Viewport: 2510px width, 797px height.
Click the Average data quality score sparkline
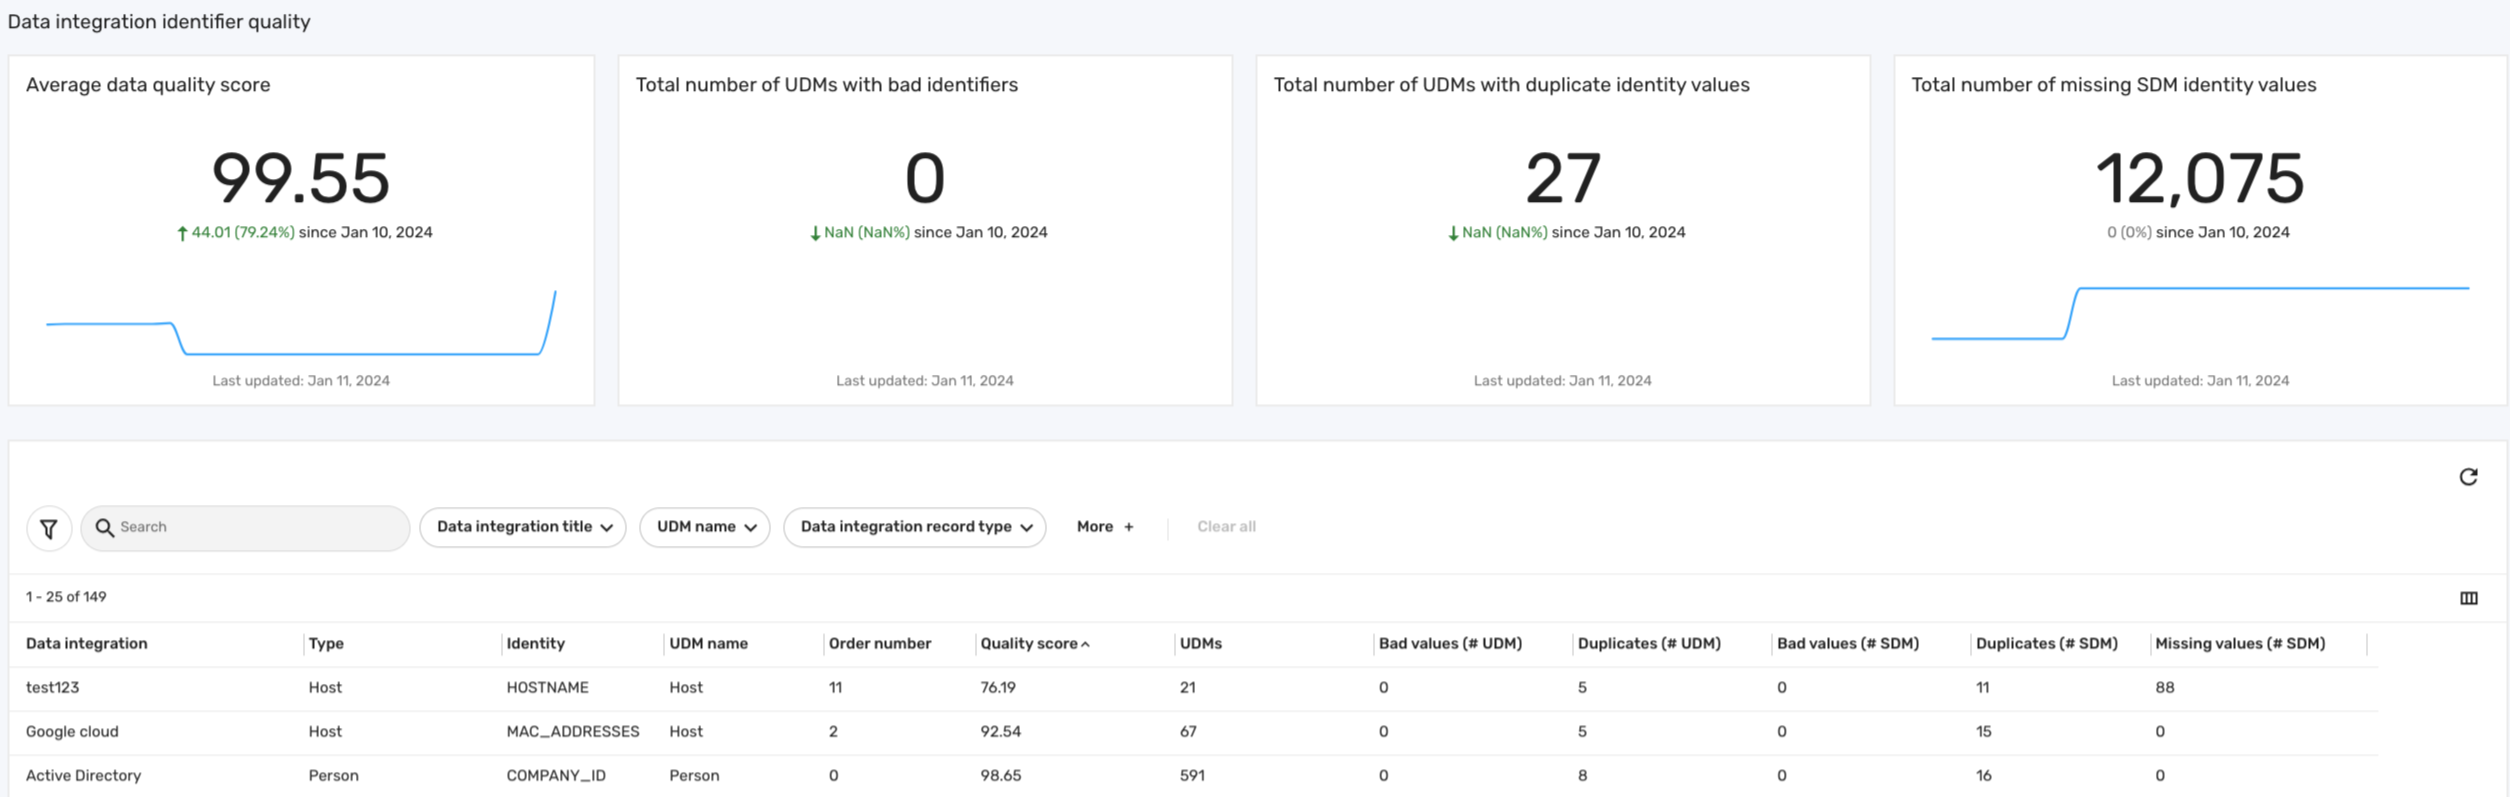(x=301, y=323)
